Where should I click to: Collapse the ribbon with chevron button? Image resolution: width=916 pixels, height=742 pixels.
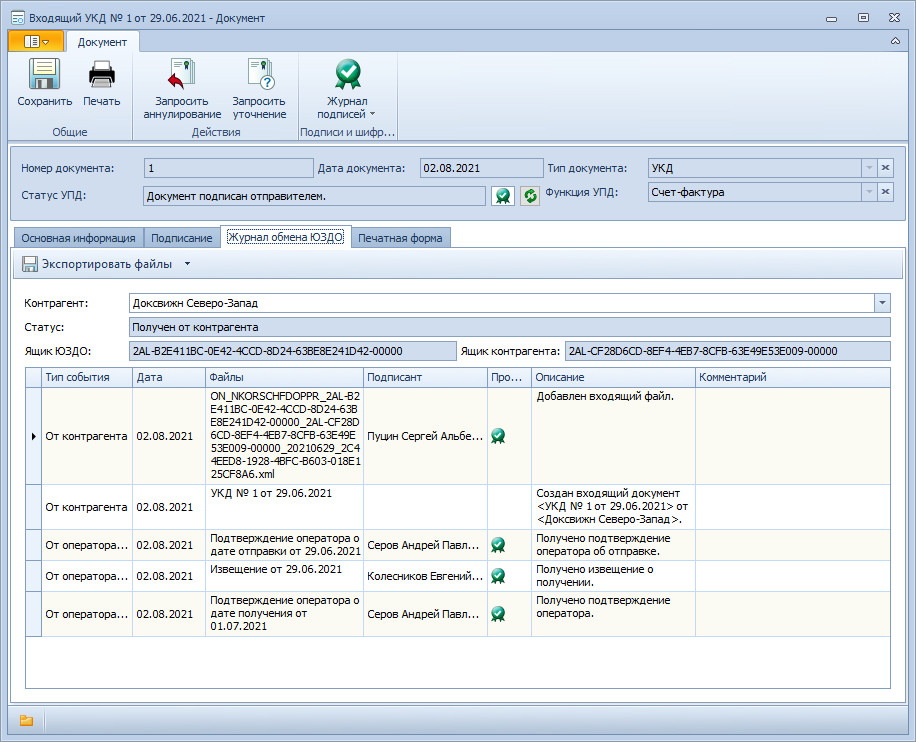pyautogui.click(x=894, y=42)
